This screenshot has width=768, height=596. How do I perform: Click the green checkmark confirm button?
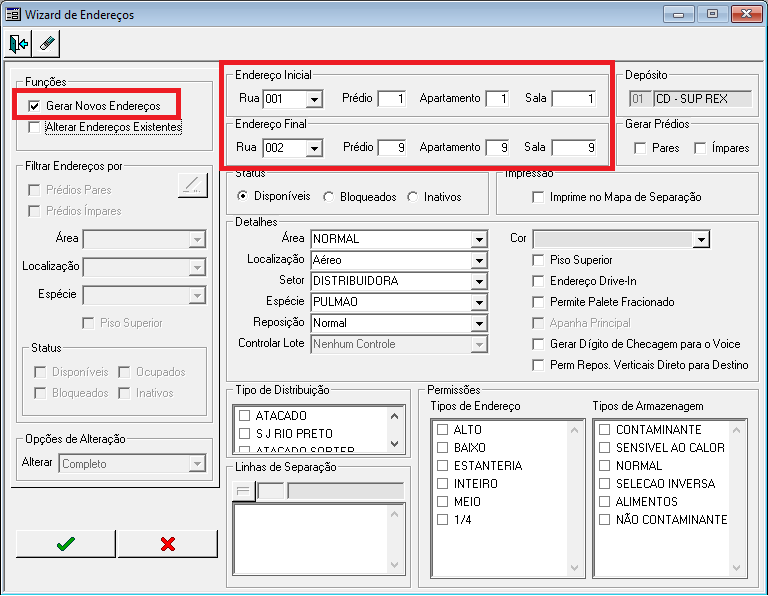[66, 544]
